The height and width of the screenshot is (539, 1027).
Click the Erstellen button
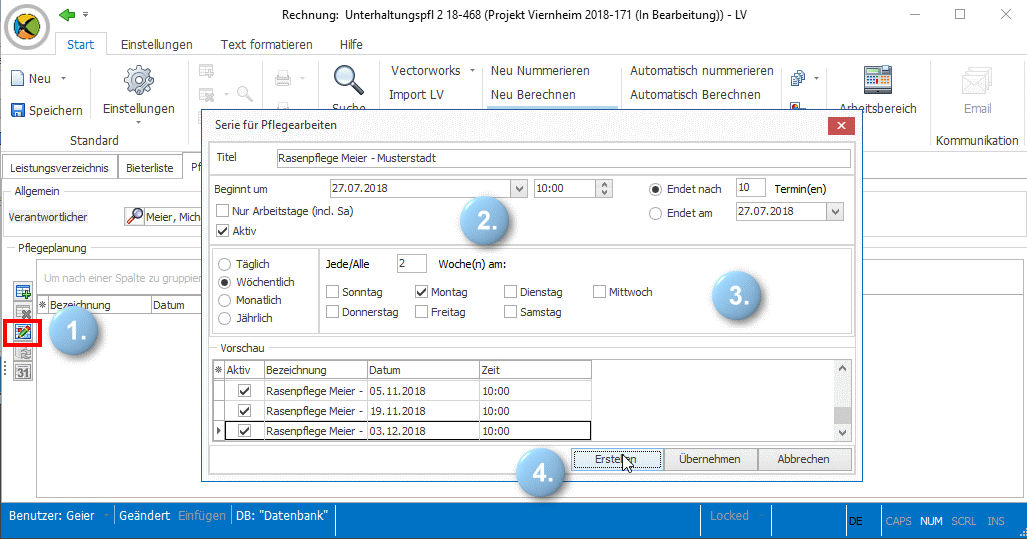click(x=617, y=459)
